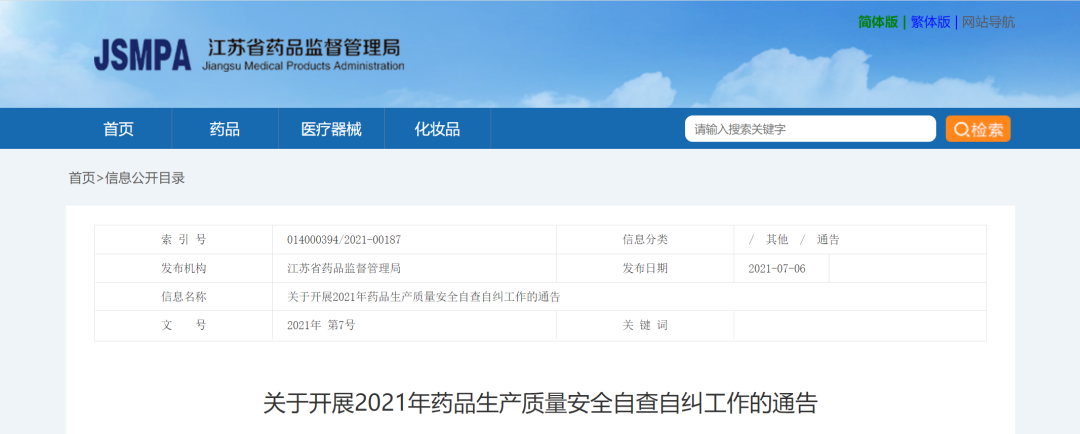Switch to 简体版 simplified Chinese version
Screen dimensions: 1080x434
[877, 22]
